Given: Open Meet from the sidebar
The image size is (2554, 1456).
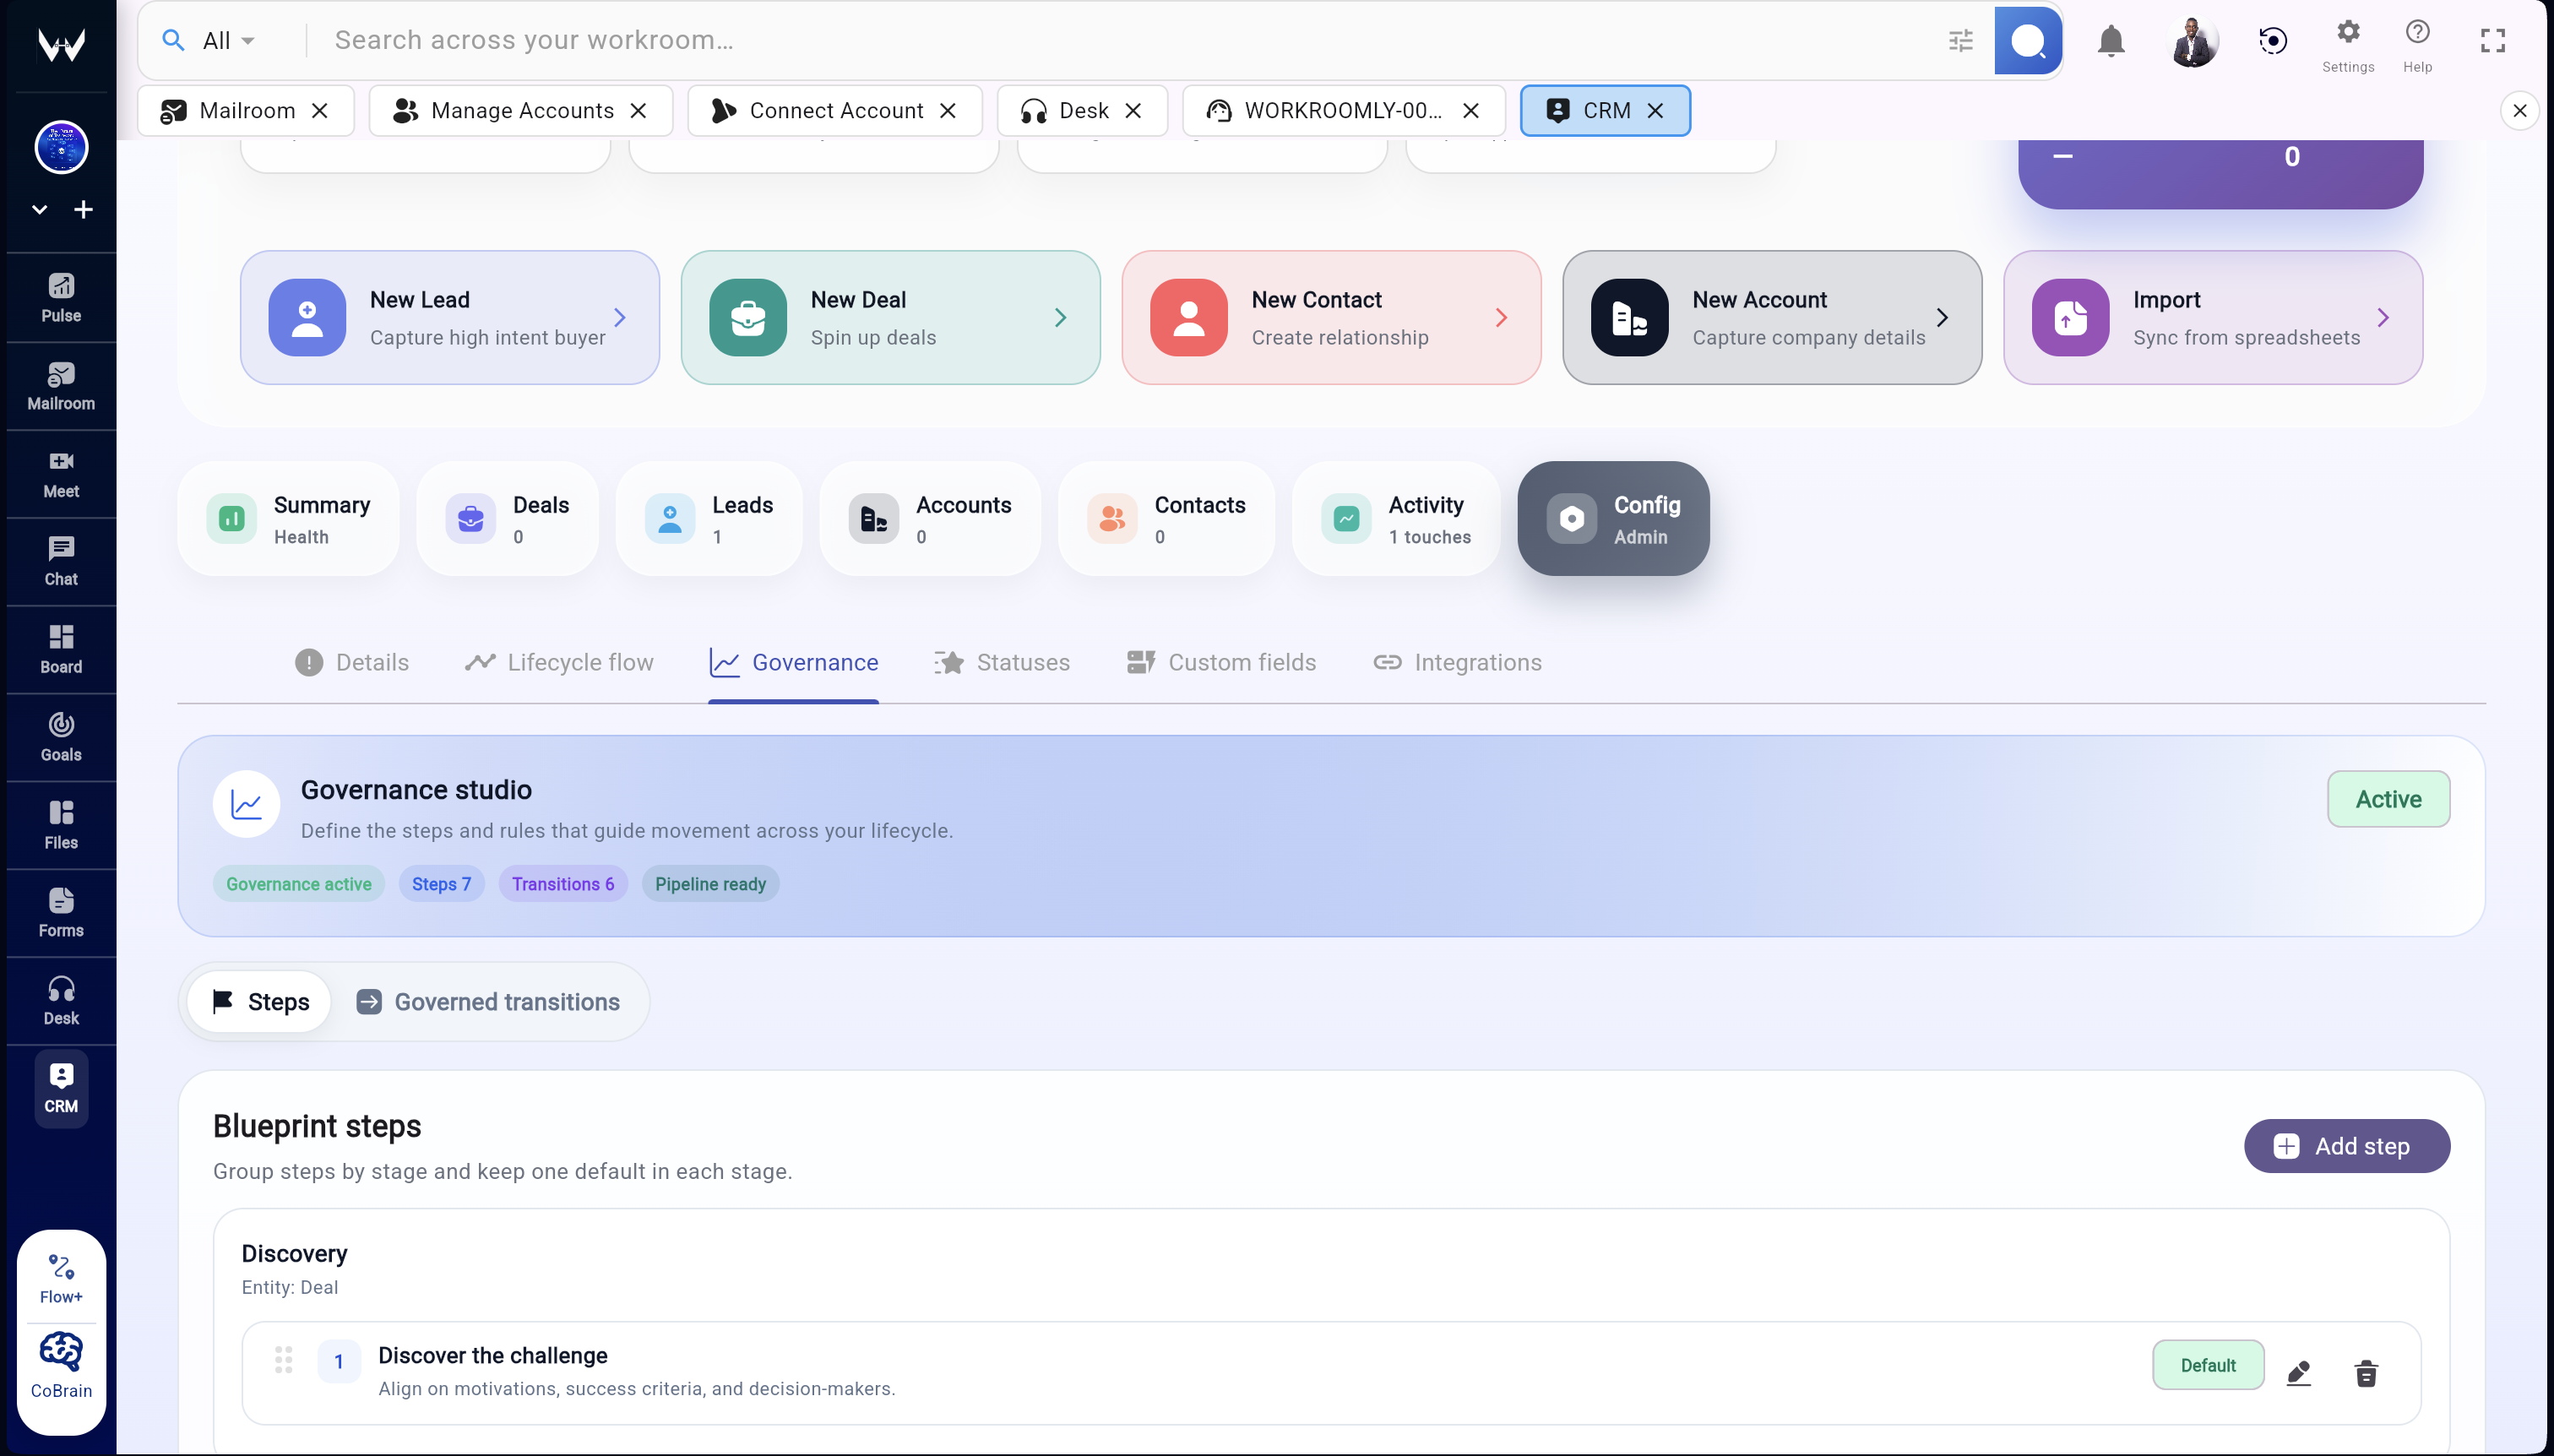Looking at the screenshot, I should pos(60,473).
